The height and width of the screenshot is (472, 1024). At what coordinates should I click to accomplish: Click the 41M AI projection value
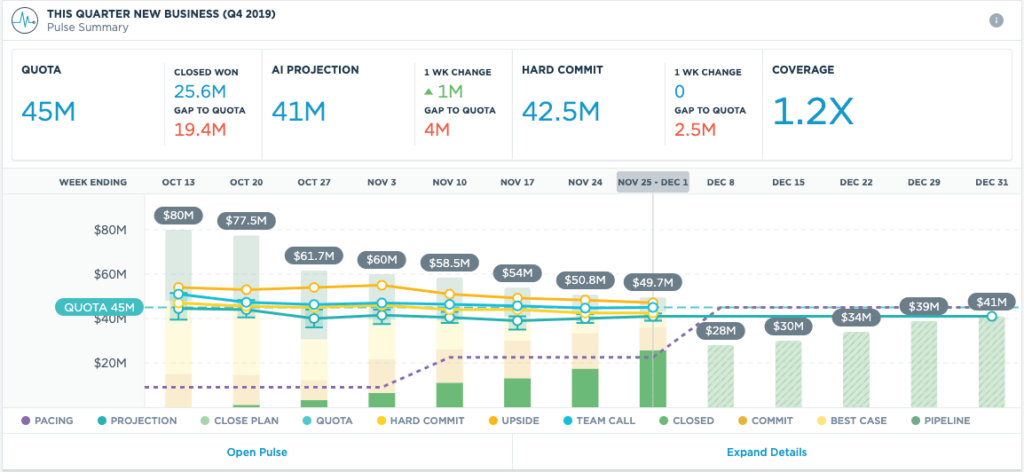point(299,111)
